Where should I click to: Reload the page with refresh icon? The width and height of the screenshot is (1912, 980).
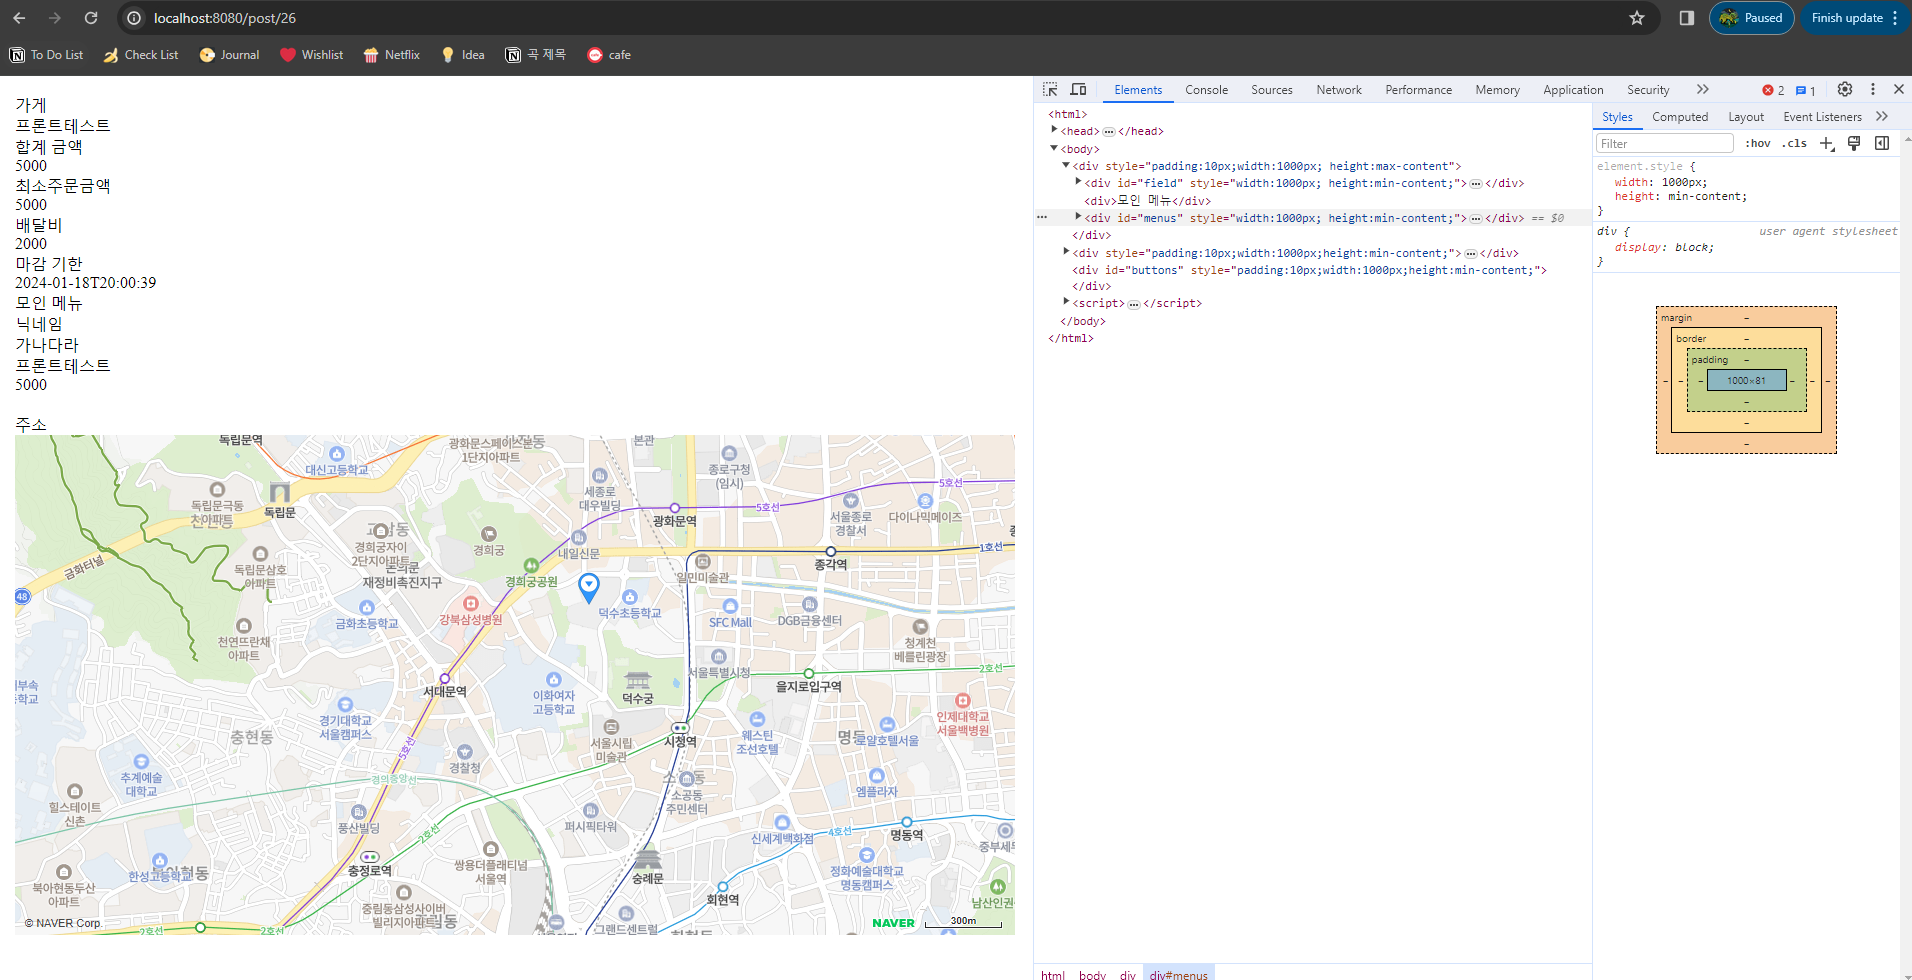91,18
